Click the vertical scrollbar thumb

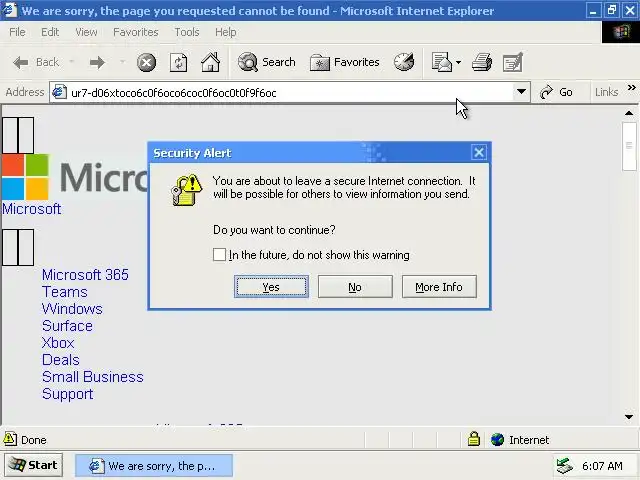pos(629,146)
